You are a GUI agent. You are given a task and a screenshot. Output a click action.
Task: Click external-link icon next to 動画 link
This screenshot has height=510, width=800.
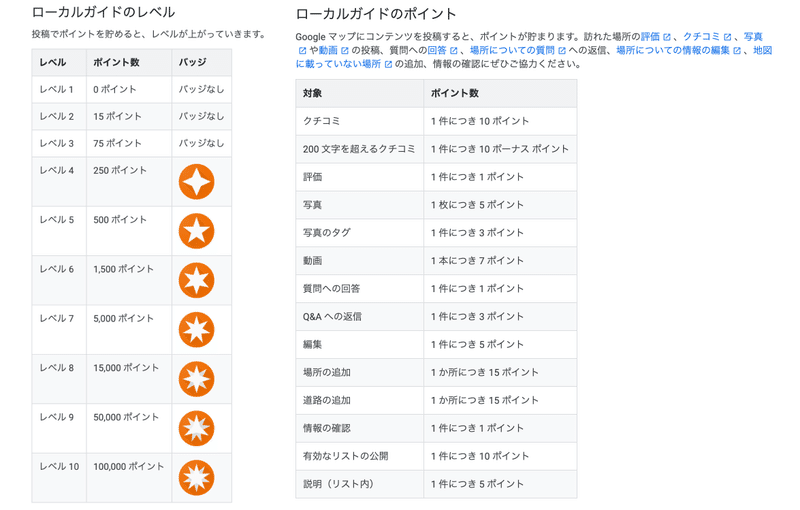pyautogui.click(x=345, y=50)
